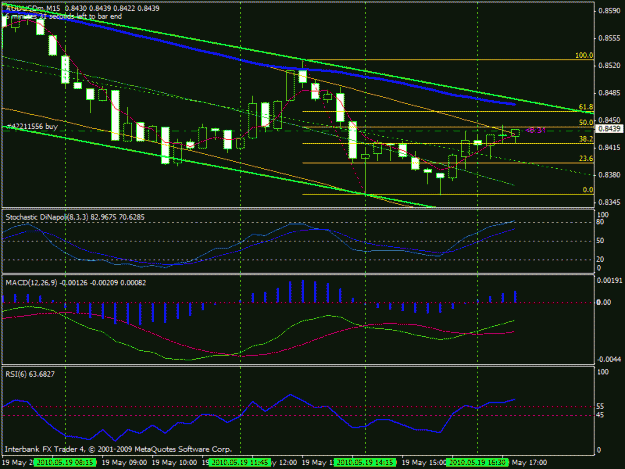Click price axis value 0.8590

pos(609,11)
